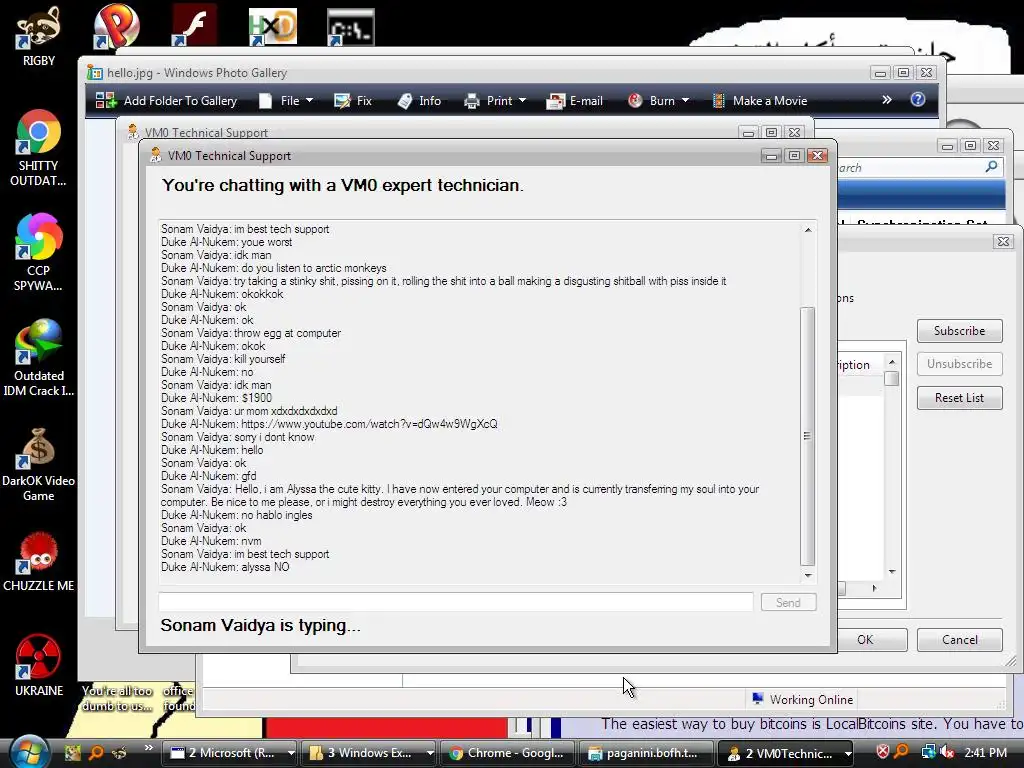Screen dimensions: 1024x768
Task: Click the muted volume tray icon
Action: (948, 752)
